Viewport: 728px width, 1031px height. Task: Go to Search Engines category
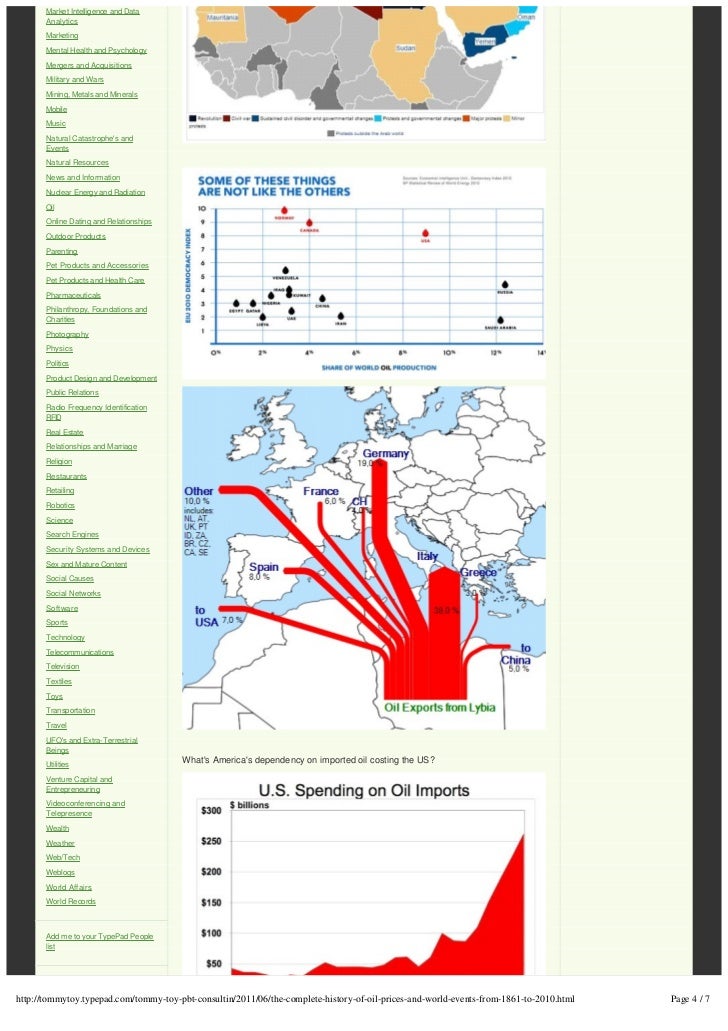[72, 535]
